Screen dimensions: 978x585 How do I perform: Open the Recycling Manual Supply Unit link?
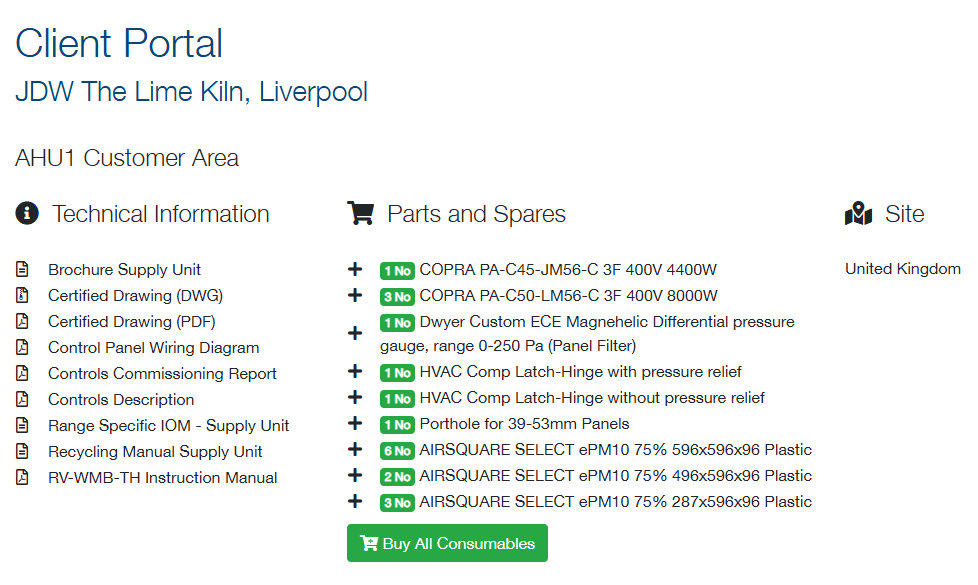pos(155,452)
